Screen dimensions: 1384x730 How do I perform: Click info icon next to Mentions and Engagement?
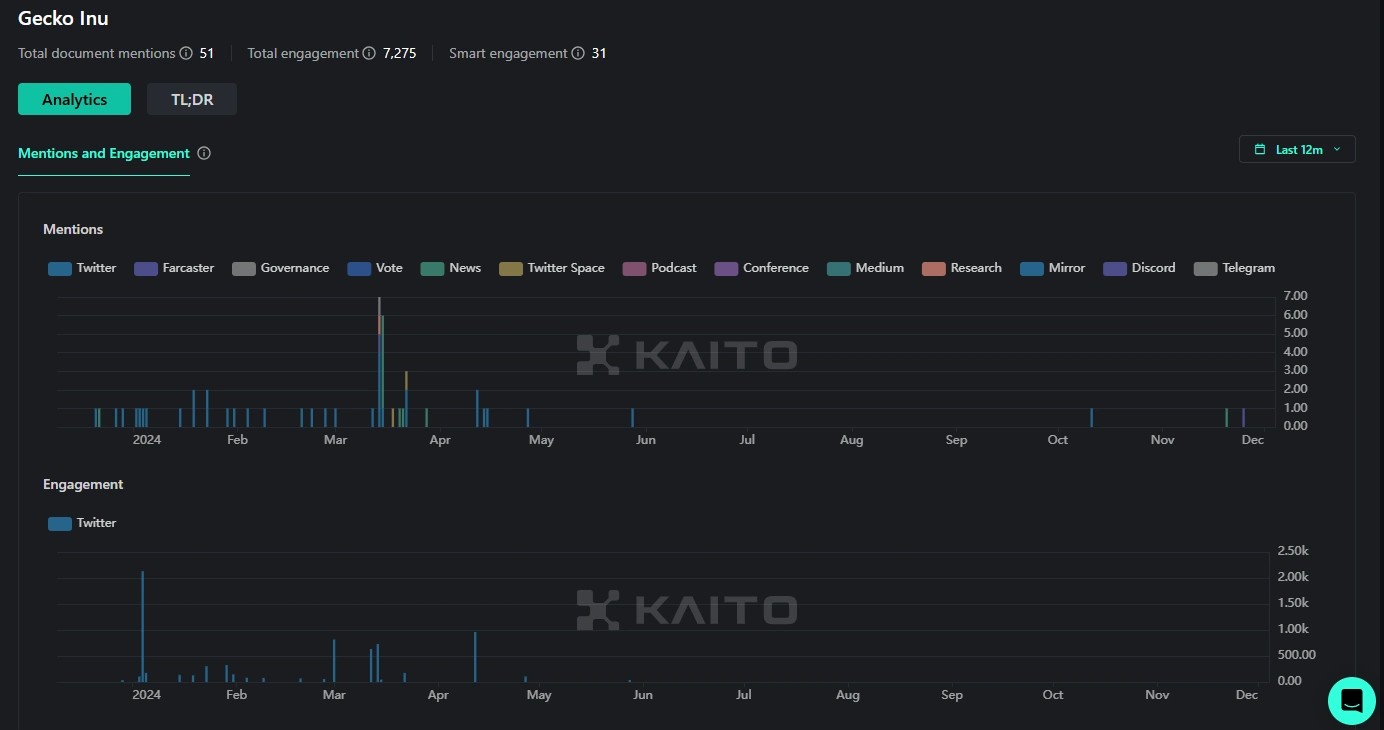coord(204,154)
